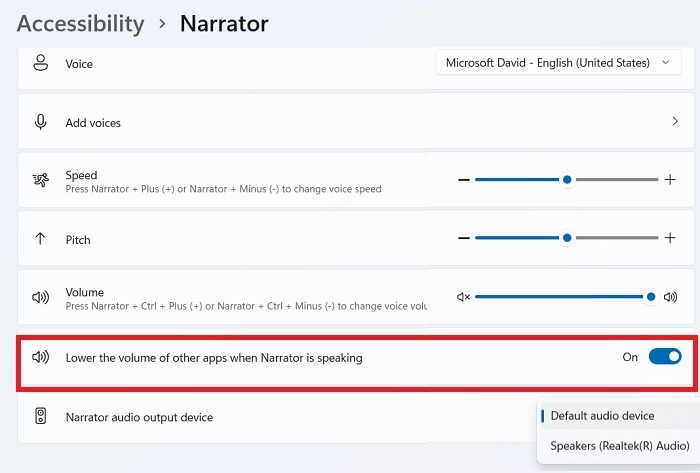This screenshot has width=700, height=473.
Task: Decrease speed with the minus button
Action: [463, 180]
